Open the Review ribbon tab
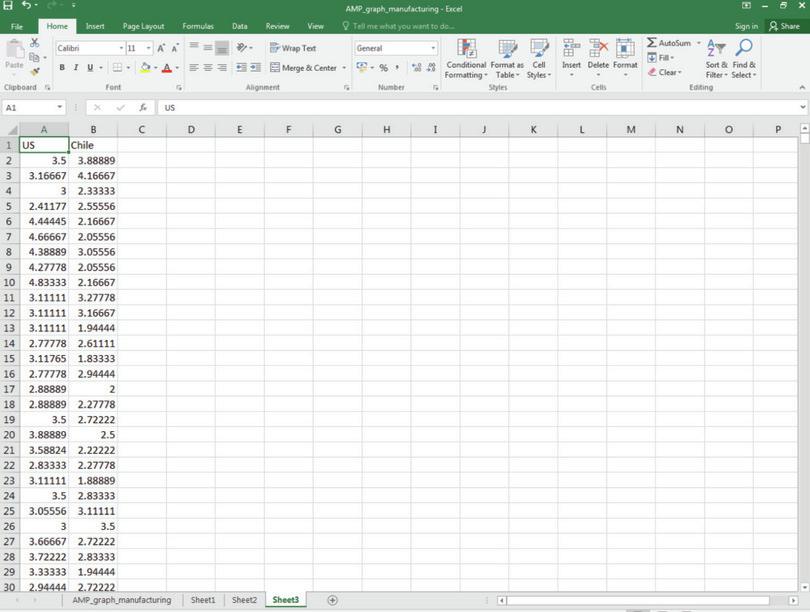810x612 pixels. tap(277, 26)
